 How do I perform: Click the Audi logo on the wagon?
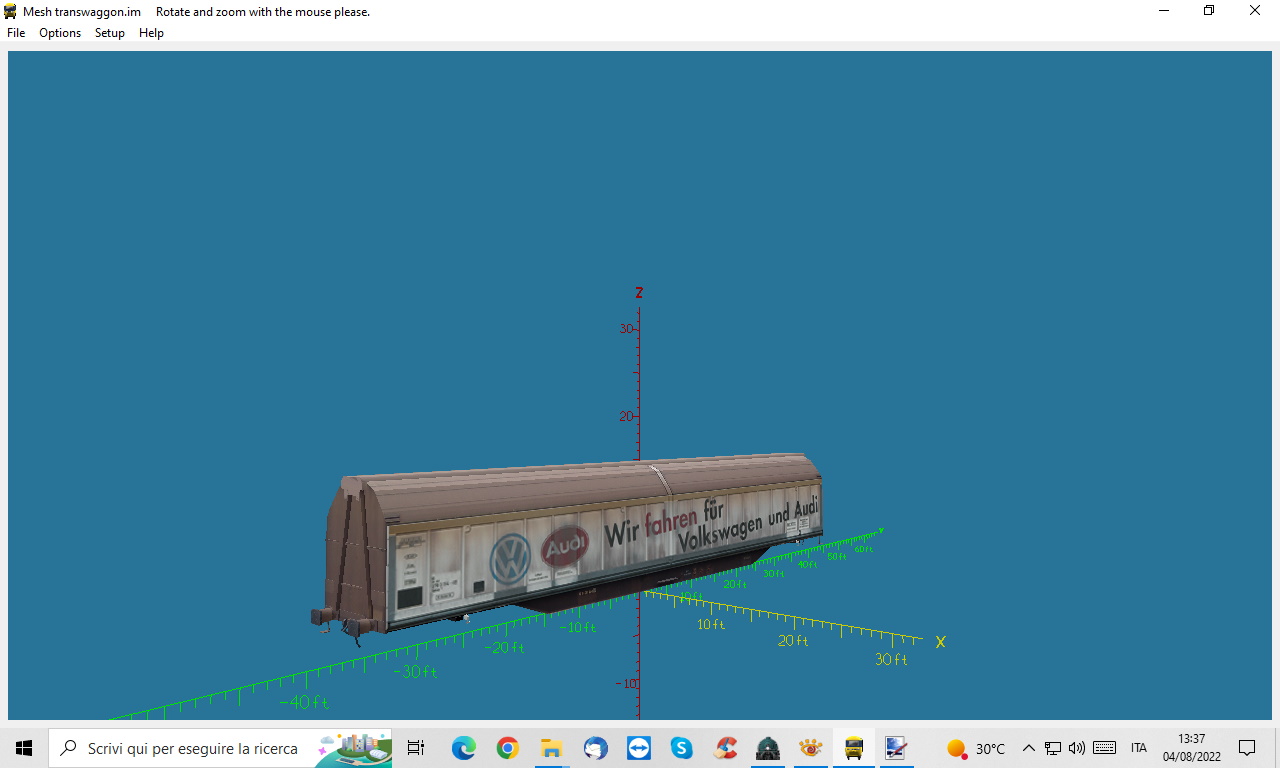(566, 546)
